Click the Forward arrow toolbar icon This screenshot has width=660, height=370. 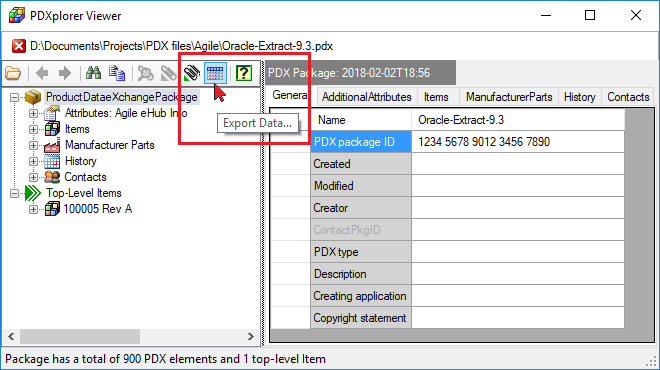(64, 73)
